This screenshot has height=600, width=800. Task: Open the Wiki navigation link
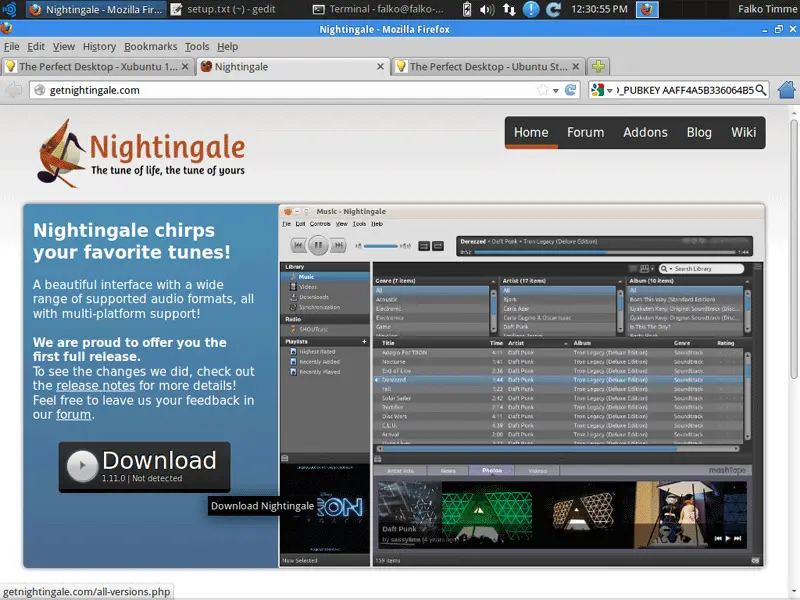click(743, 133)
